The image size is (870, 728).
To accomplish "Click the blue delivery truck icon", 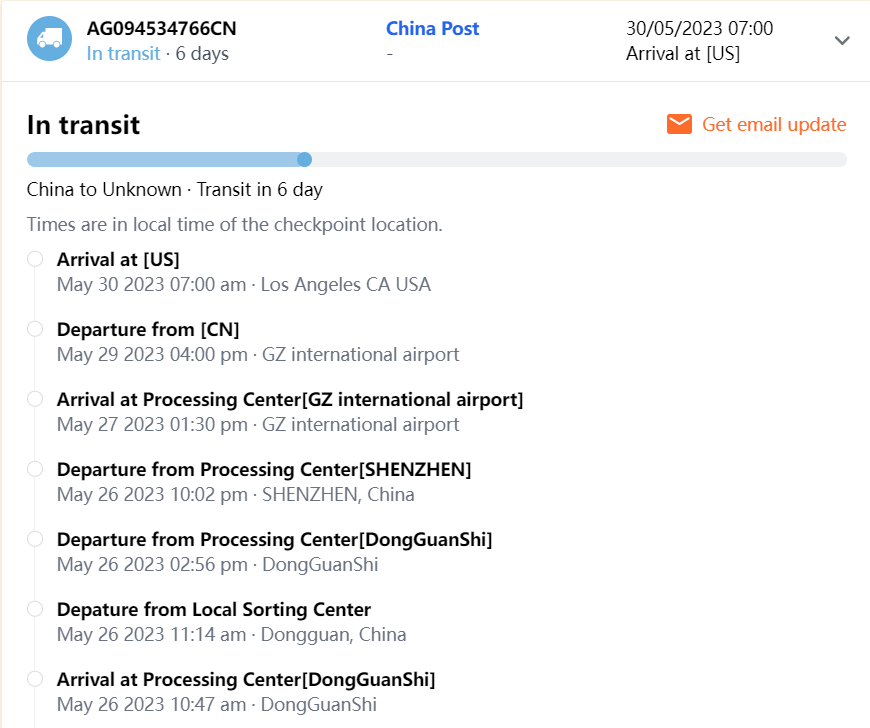I will [x=49, y=39].
